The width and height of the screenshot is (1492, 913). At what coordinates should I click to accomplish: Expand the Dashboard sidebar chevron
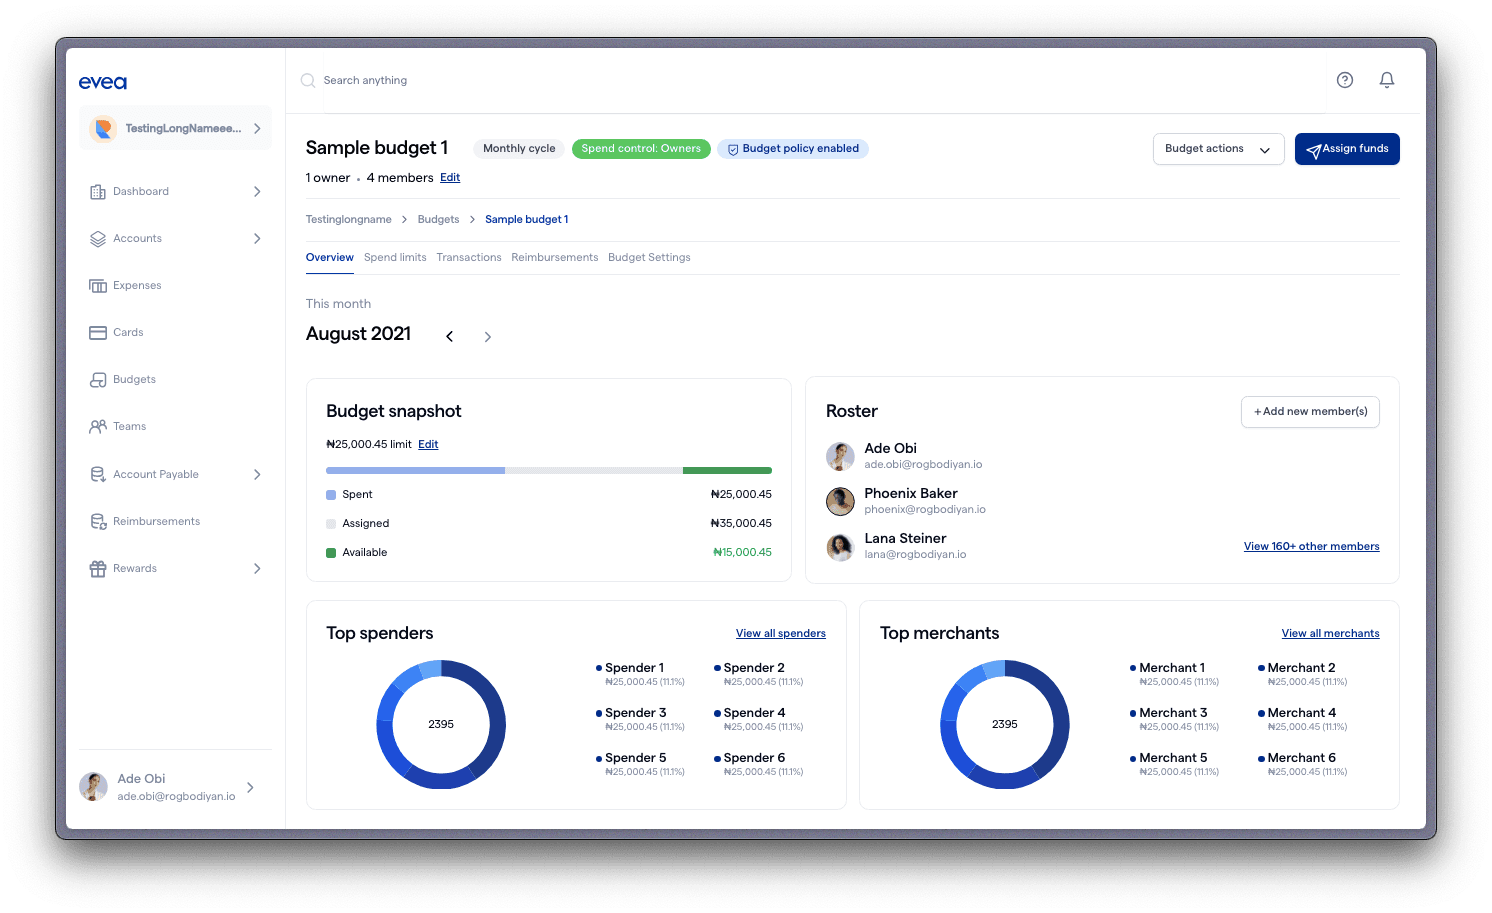click(257, 192)
